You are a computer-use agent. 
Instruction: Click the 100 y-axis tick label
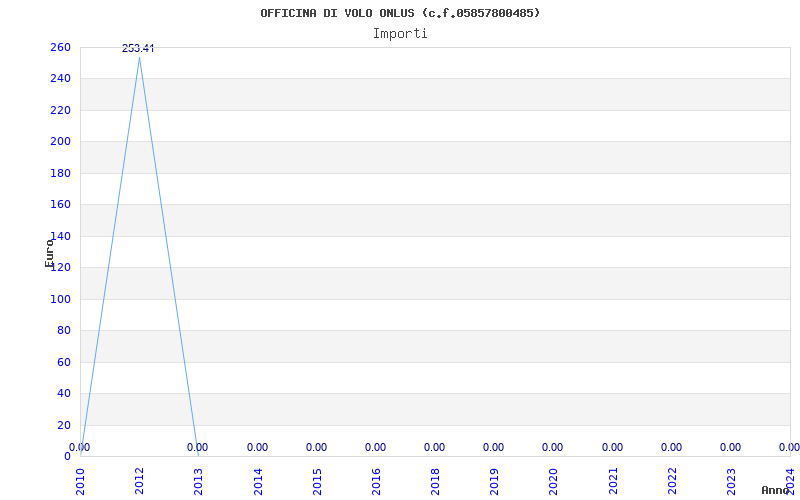pyautogui.click(x=60, y=299)
